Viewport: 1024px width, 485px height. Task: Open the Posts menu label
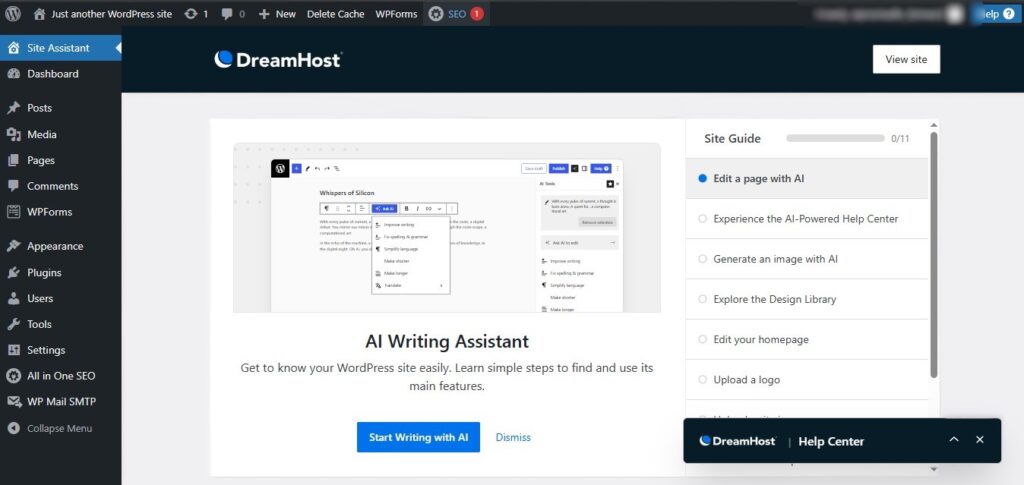click(x=39, y=108)
